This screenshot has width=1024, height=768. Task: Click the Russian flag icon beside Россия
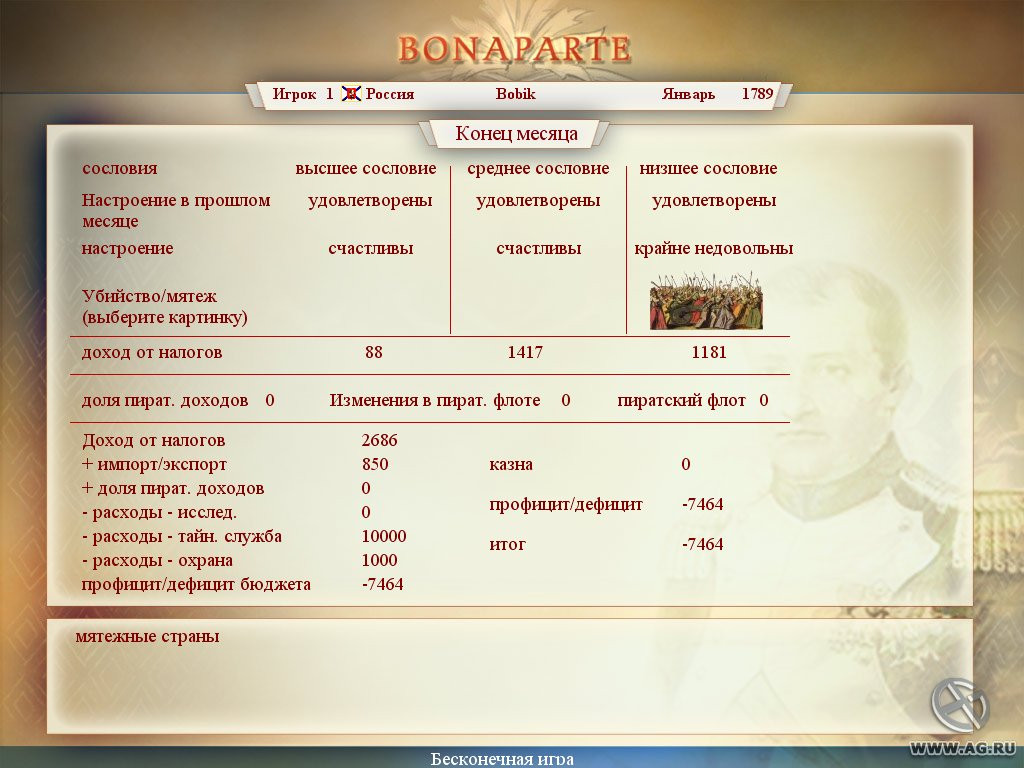point(351,94)
